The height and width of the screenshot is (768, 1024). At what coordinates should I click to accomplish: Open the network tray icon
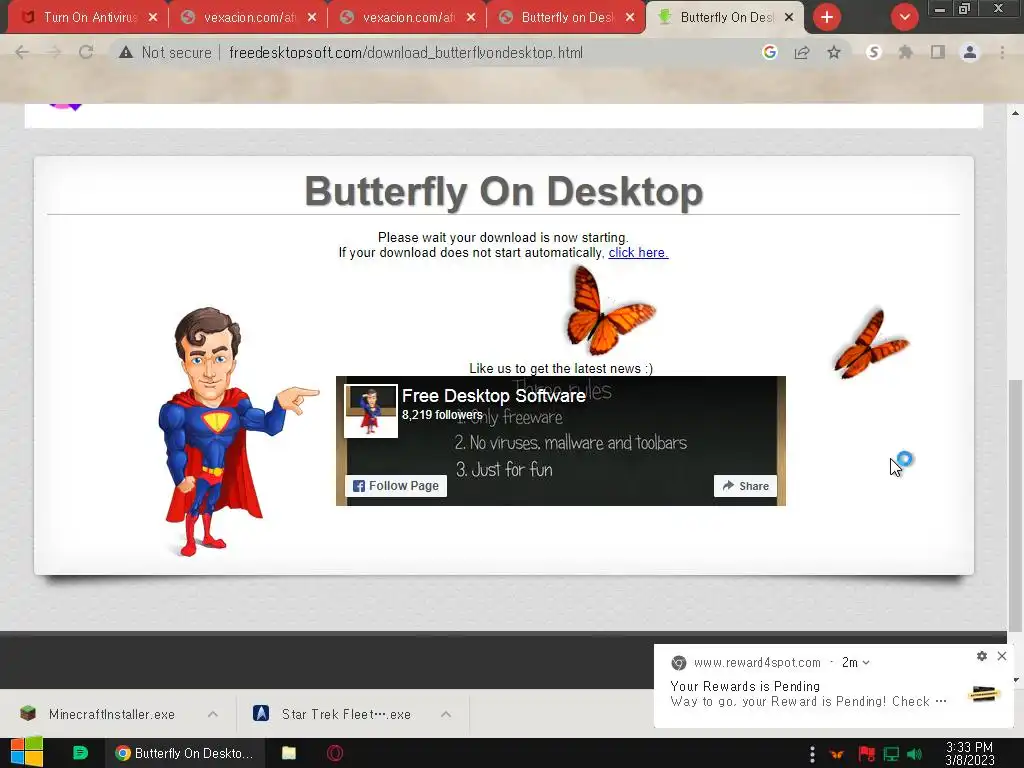coord(891,754)
